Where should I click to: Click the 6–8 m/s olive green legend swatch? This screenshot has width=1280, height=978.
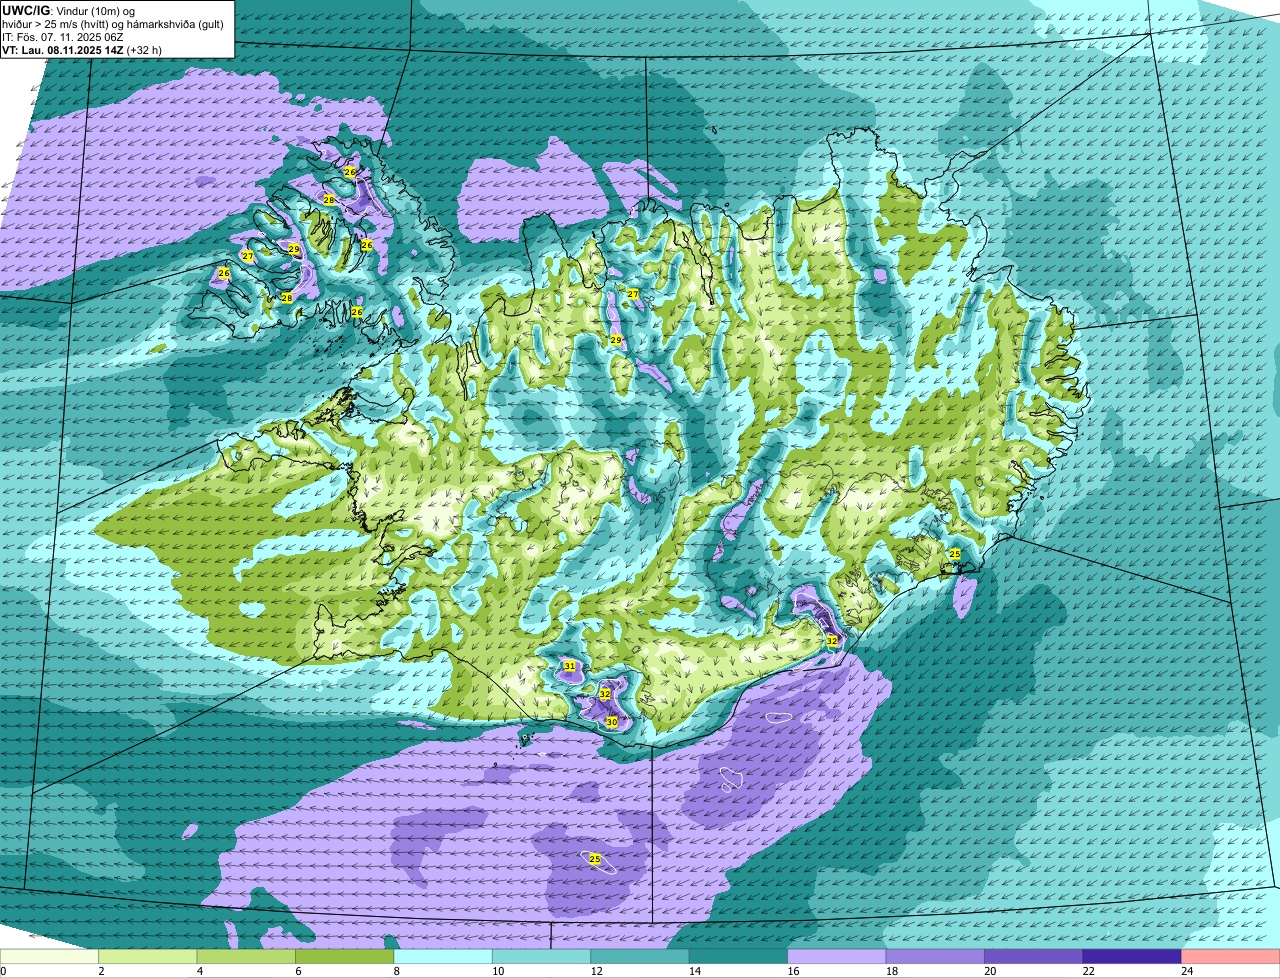[x=346, y=956]
